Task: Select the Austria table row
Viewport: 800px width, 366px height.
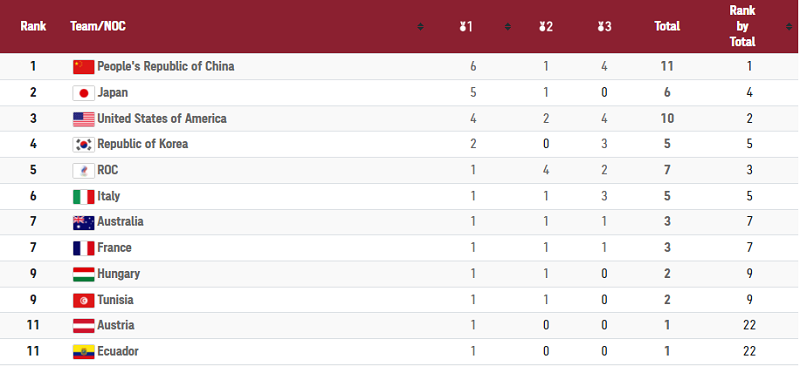Action: tap(399, 326)
